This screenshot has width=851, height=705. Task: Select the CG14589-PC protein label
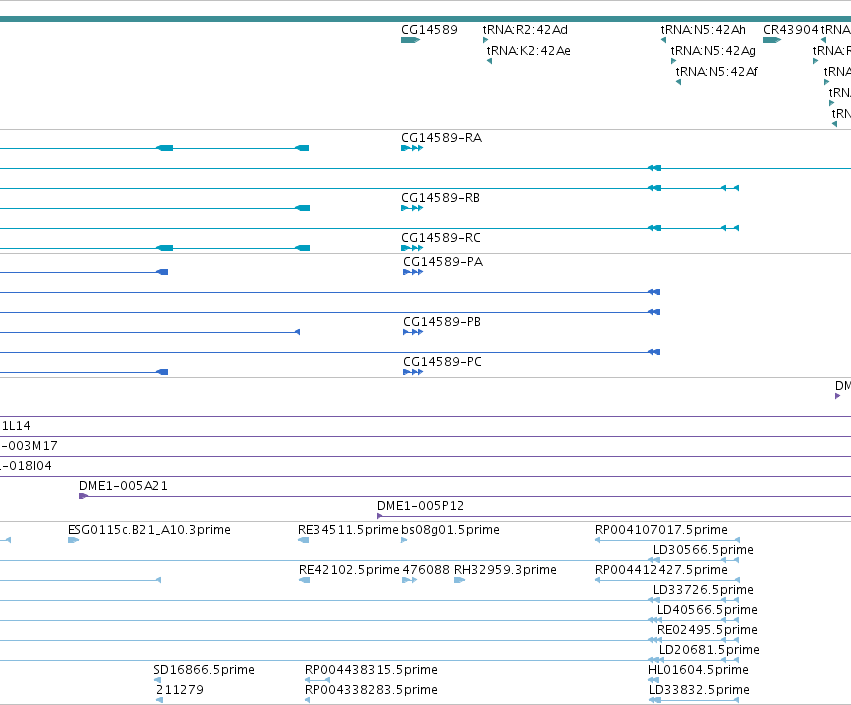tap(442, 362)
